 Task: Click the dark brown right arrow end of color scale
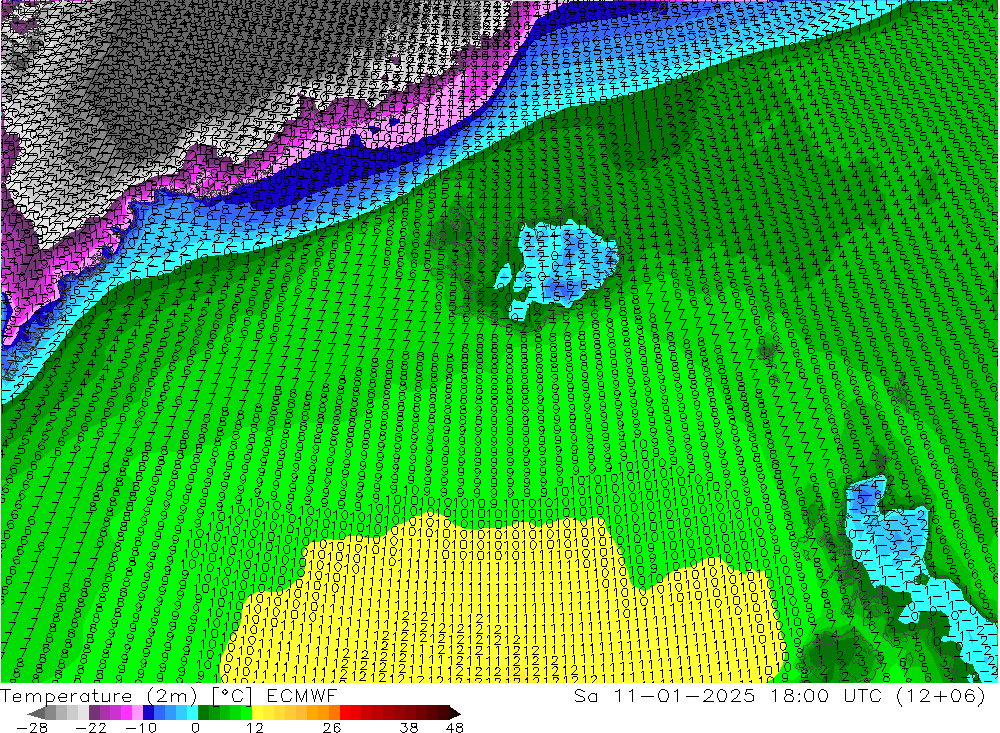coord(455,713)
